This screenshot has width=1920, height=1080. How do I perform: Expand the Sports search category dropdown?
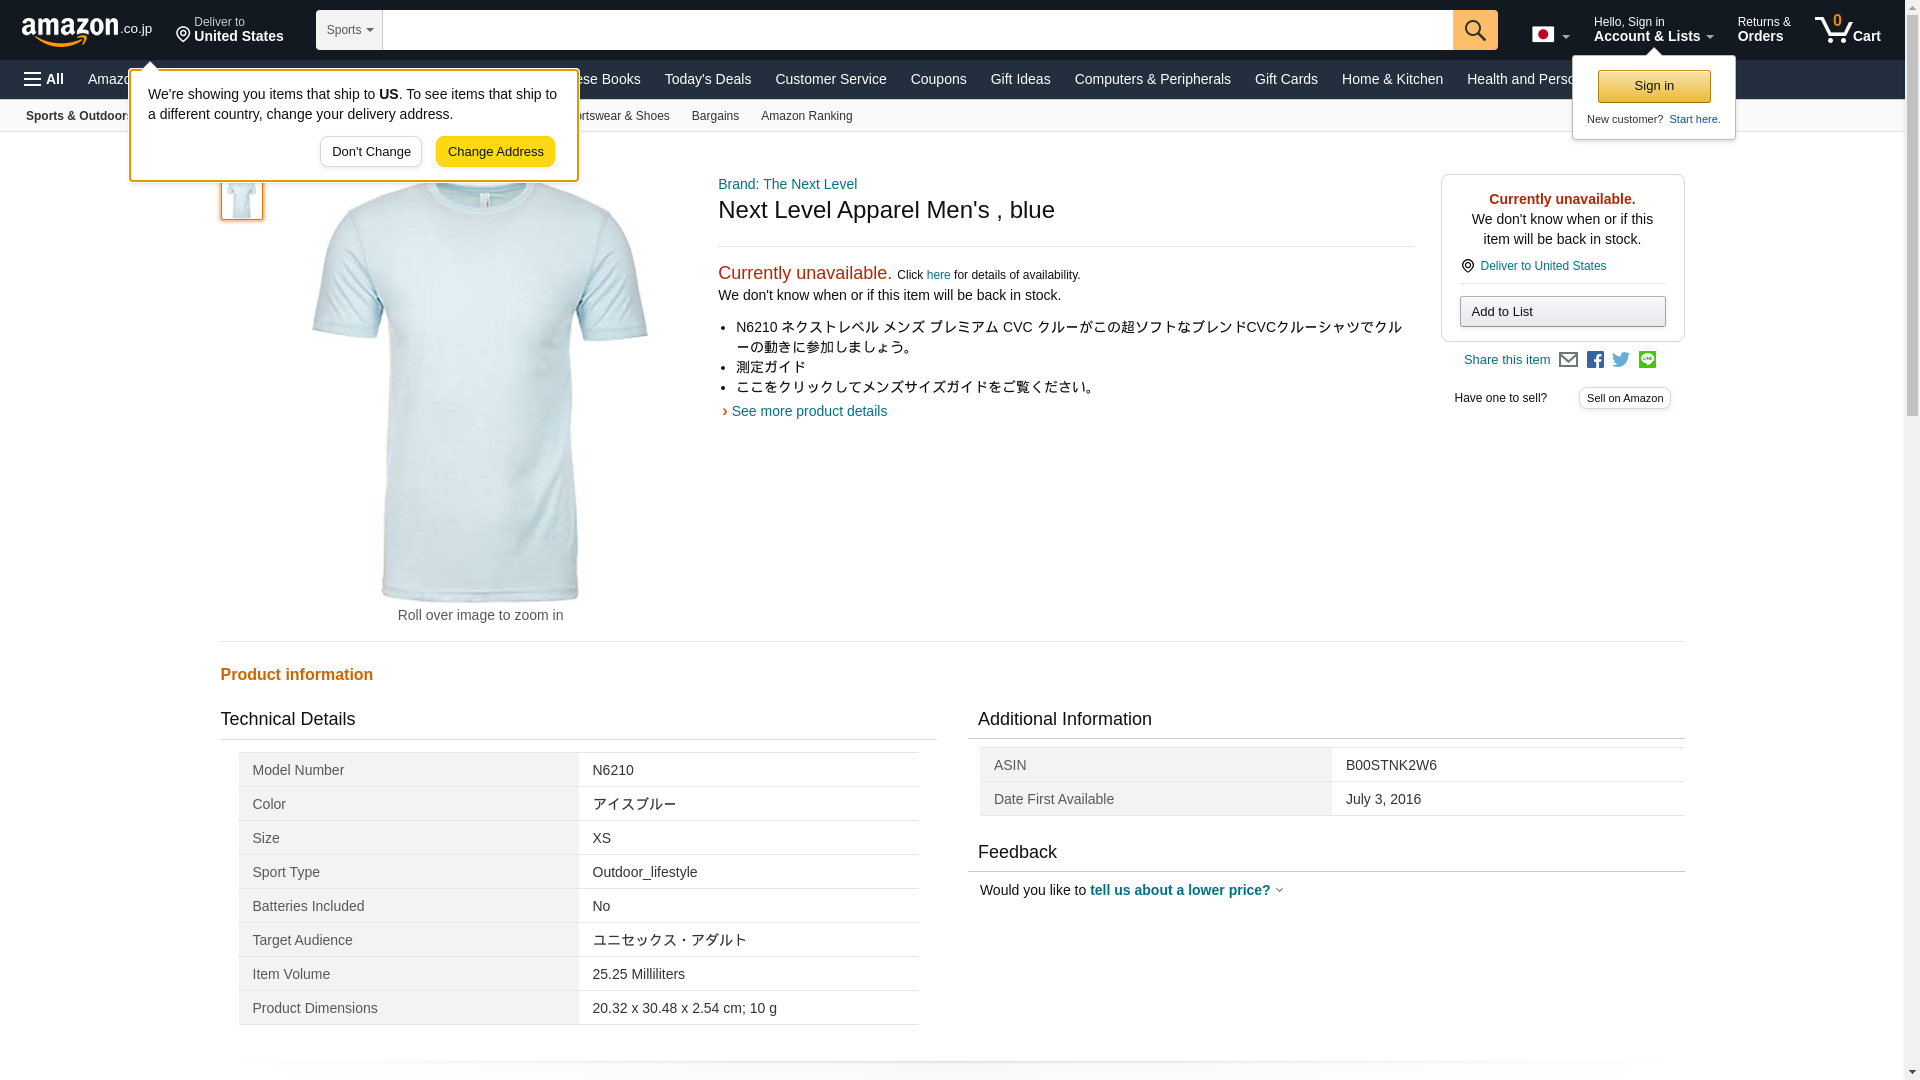coord(349,30)
